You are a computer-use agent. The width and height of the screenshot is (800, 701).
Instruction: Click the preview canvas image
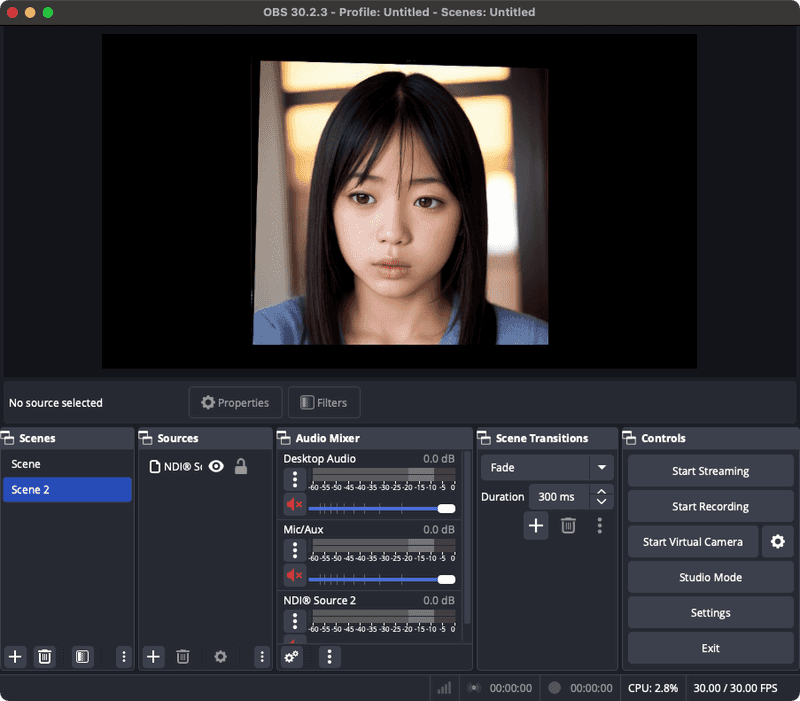click(x=401, y=203)
